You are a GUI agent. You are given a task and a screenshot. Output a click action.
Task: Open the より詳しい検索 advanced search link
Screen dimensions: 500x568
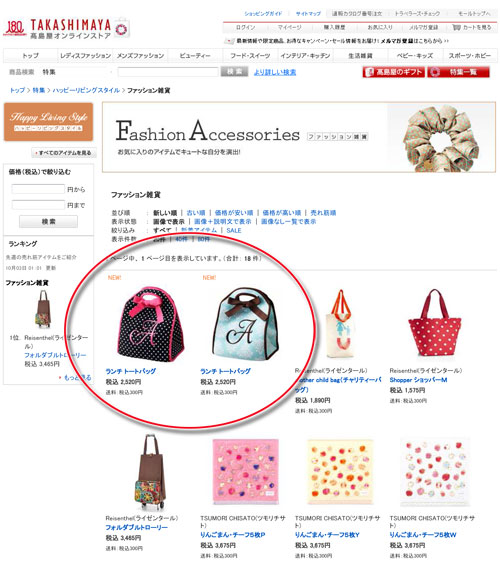275,72
